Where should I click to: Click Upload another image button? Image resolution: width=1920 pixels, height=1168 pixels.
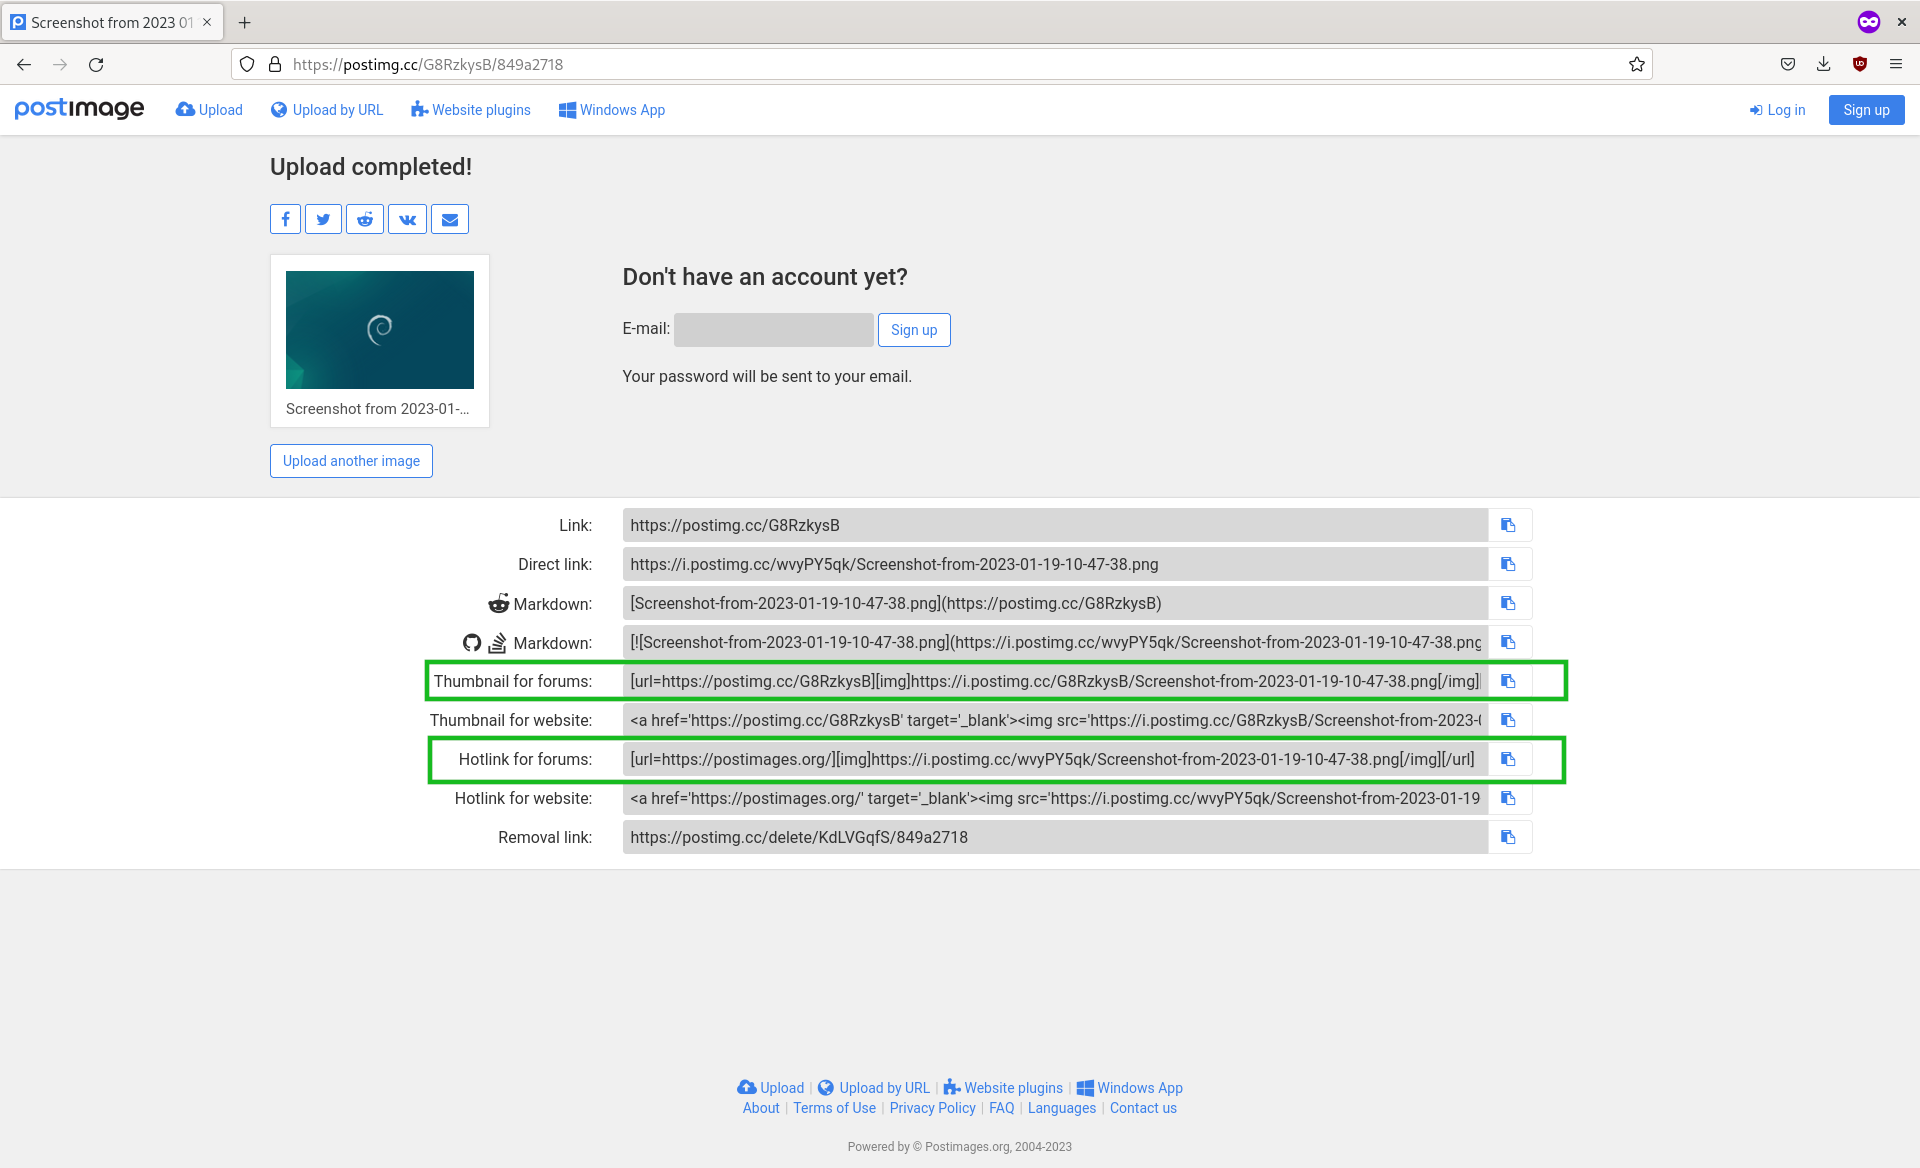[x=351, y=461]
